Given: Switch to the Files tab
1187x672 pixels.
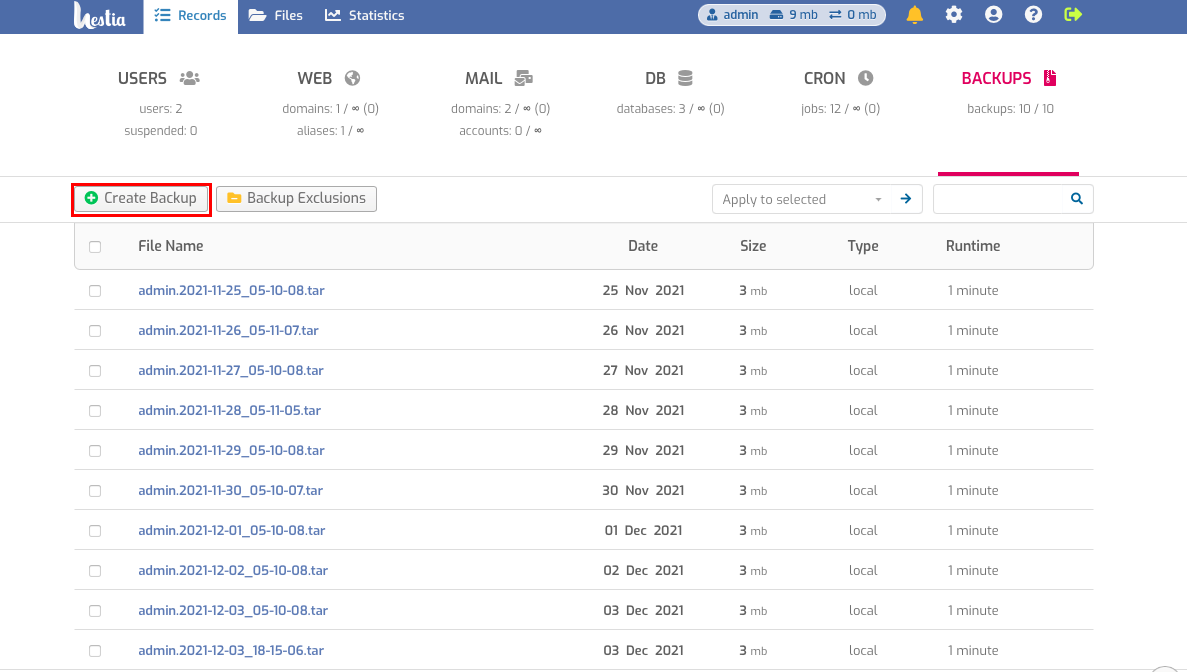Looking at the screenshot, I should [x=276, y=16].
